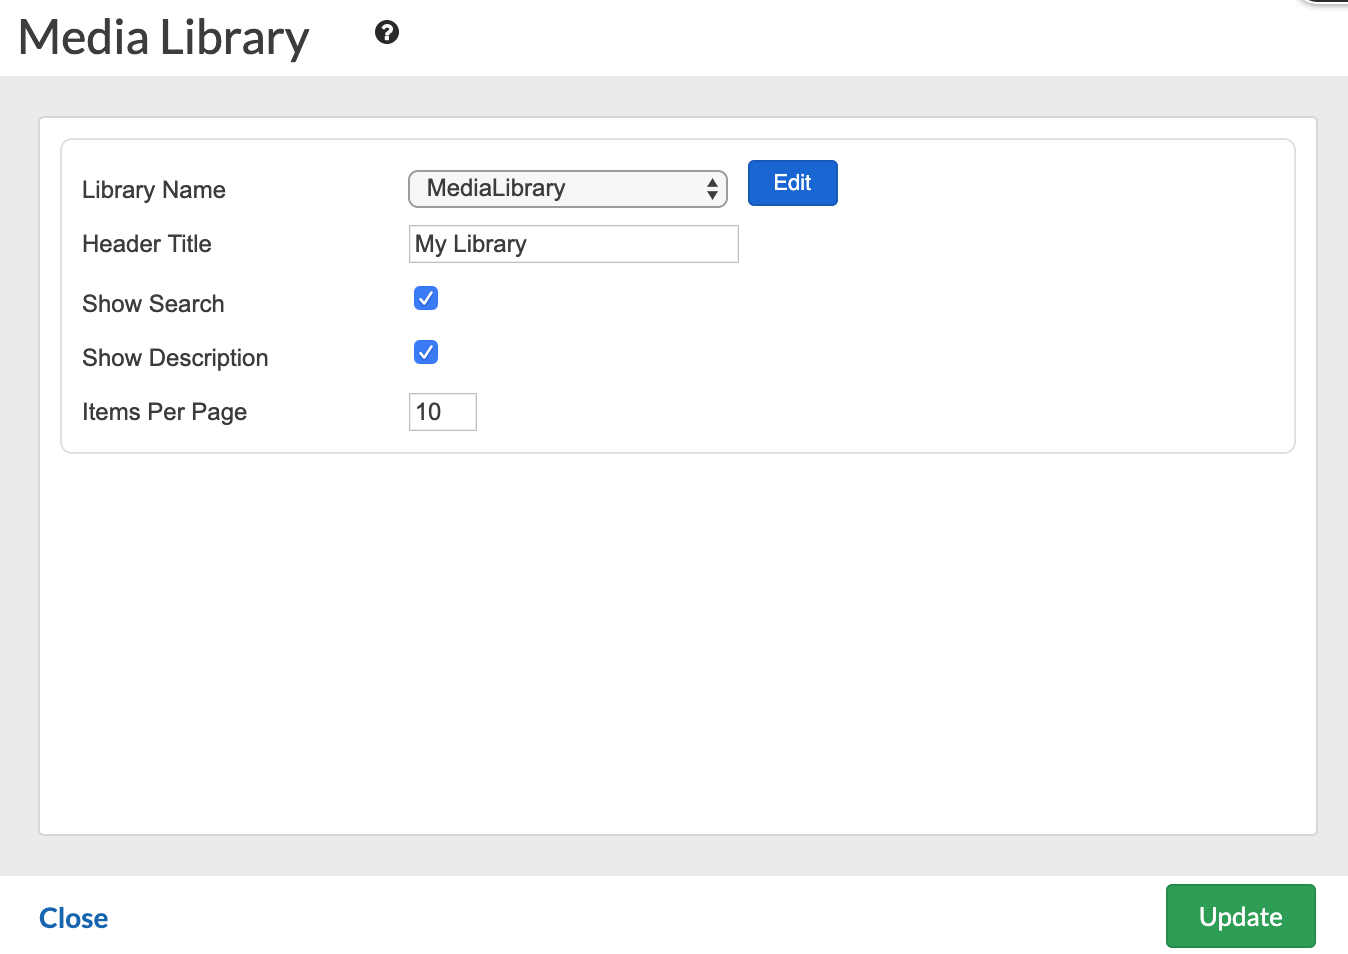Click the blank white area below the settings form
The width and height of the screenshot is (1348, 954).
coord(677,640)
